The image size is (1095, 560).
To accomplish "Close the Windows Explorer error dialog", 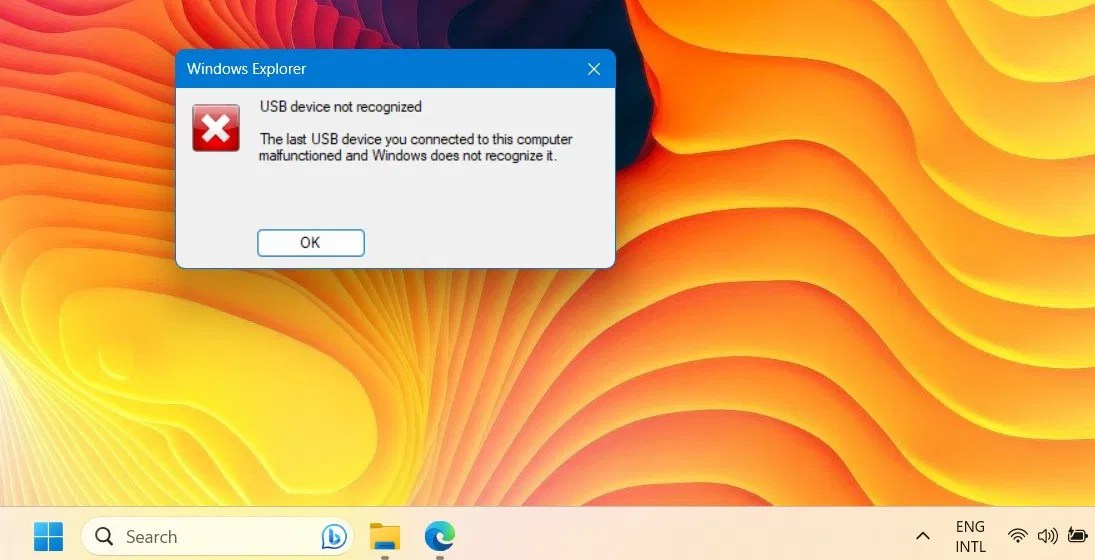I will pos(594,68).
